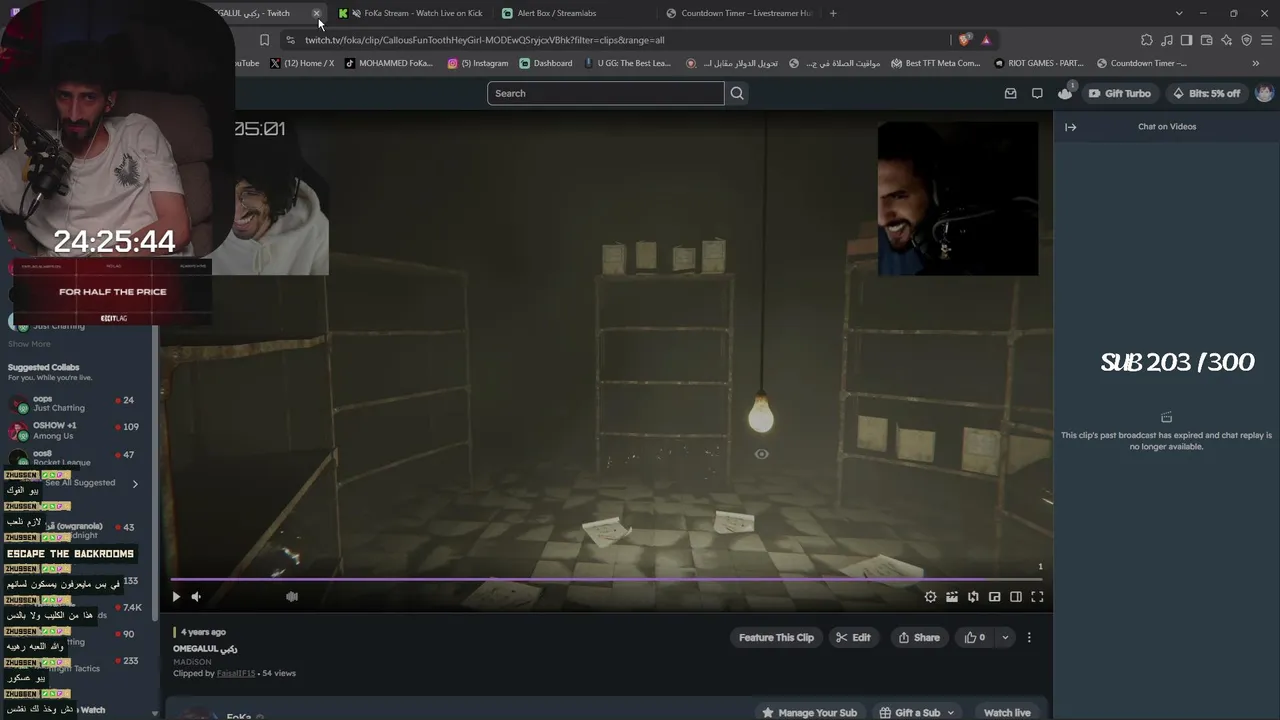1280x720 pixels.
Task: Open the Brave Shields lion icon
Action: tap(964, 40)
